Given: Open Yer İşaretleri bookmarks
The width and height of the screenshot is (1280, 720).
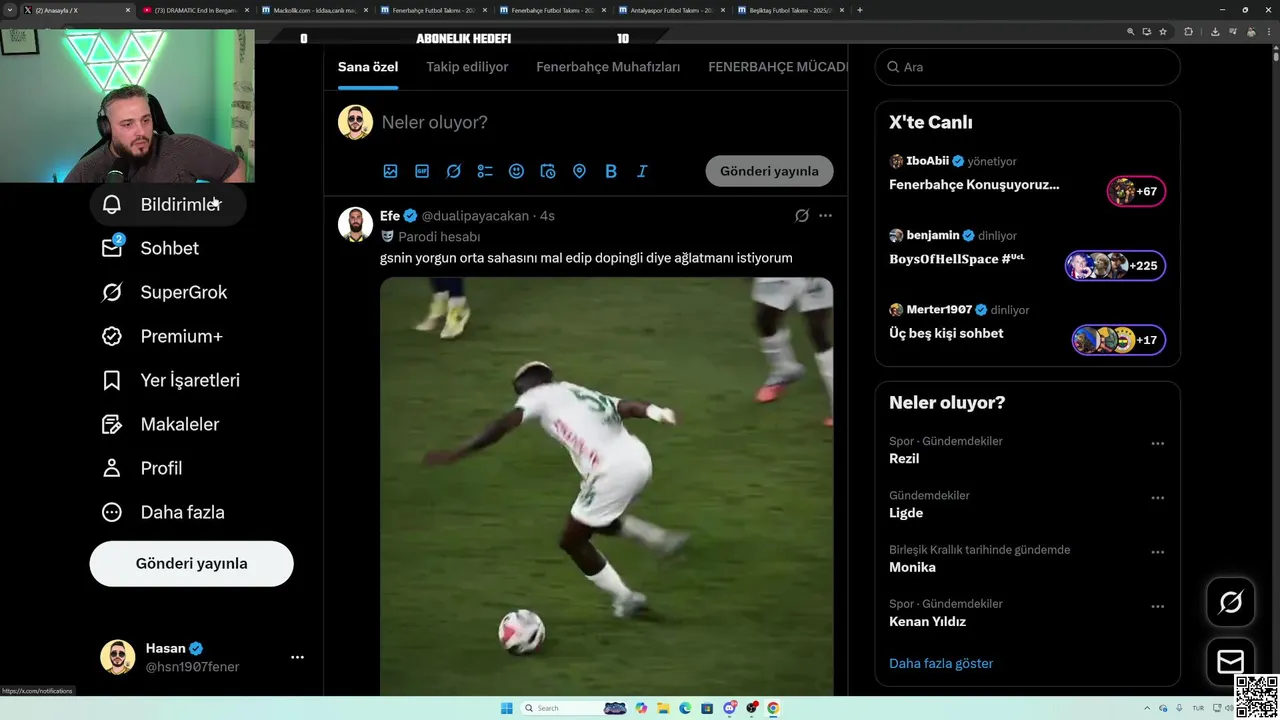Looking at the screenshot, I should [172, 380].
